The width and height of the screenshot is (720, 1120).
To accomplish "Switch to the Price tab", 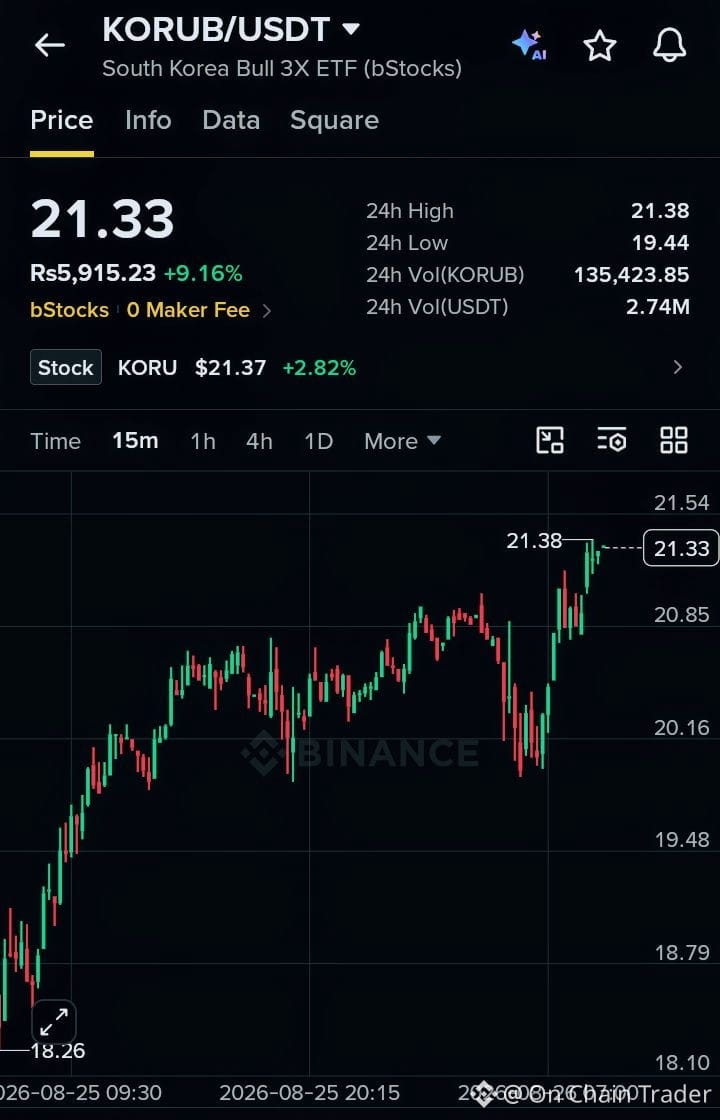I will [61, 120].
